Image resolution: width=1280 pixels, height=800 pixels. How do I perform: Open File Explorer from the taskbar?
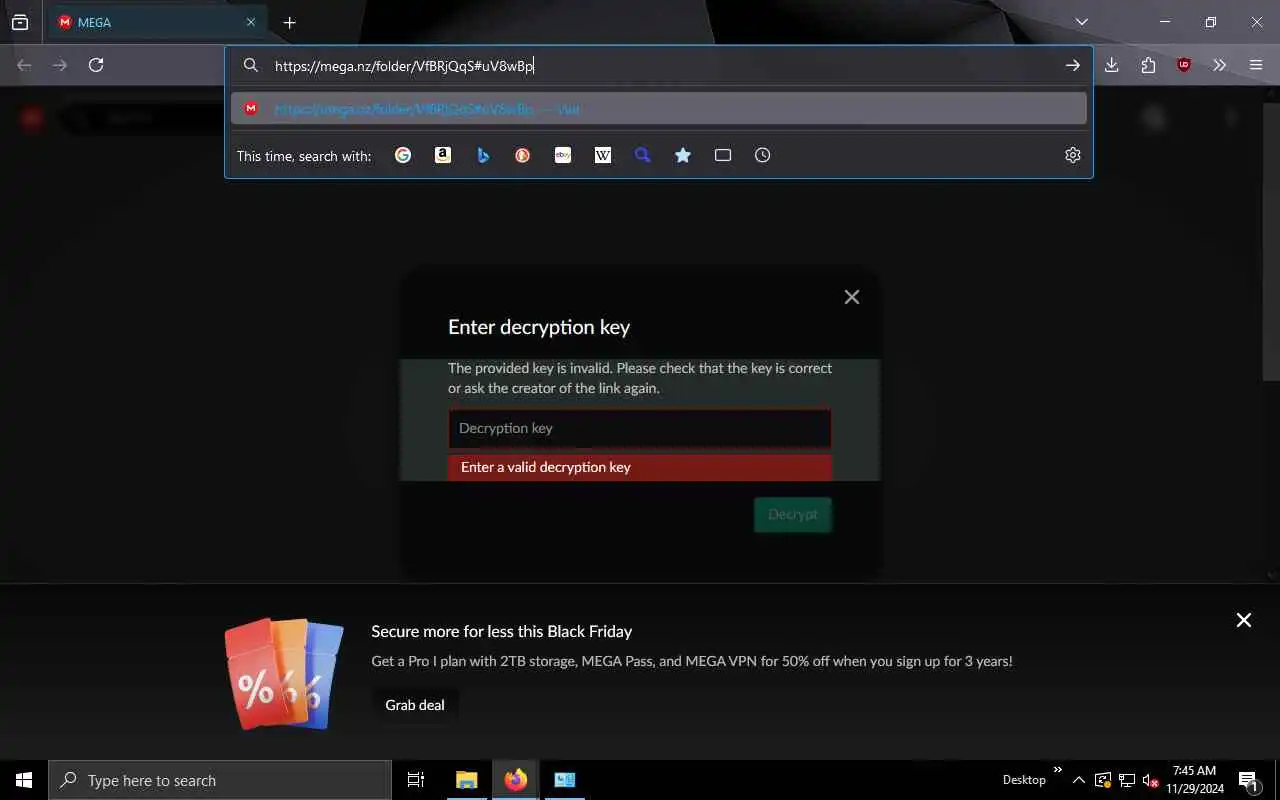pyautogui.click(x=467, y=780)
